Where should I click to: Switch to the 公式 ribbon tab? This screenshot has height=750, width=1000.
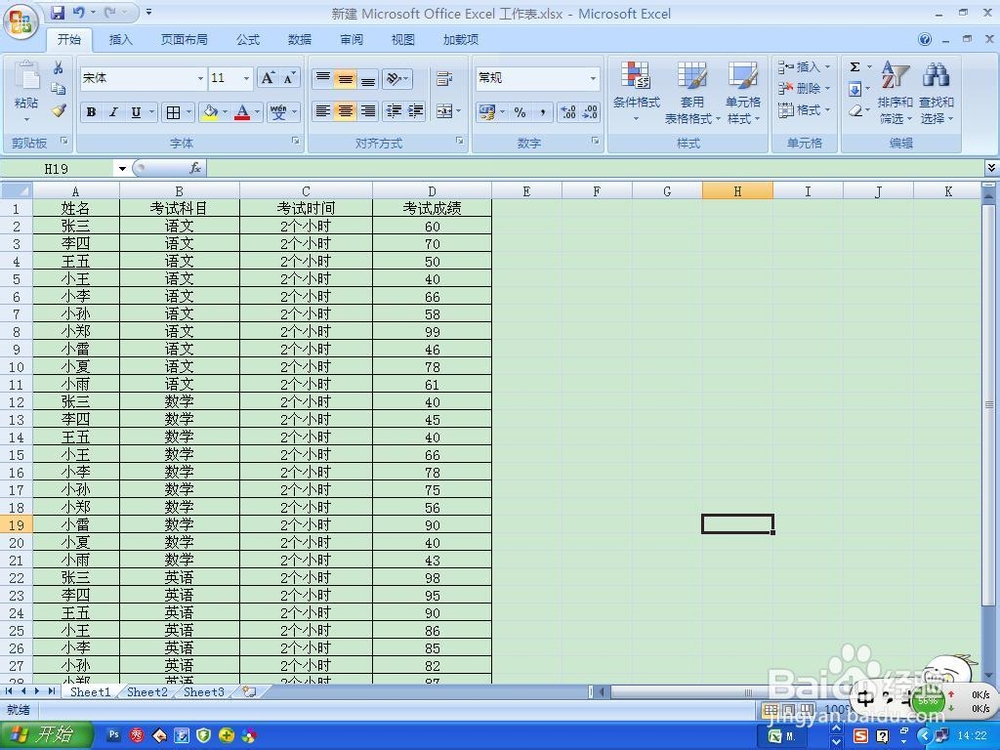point(248,40)
